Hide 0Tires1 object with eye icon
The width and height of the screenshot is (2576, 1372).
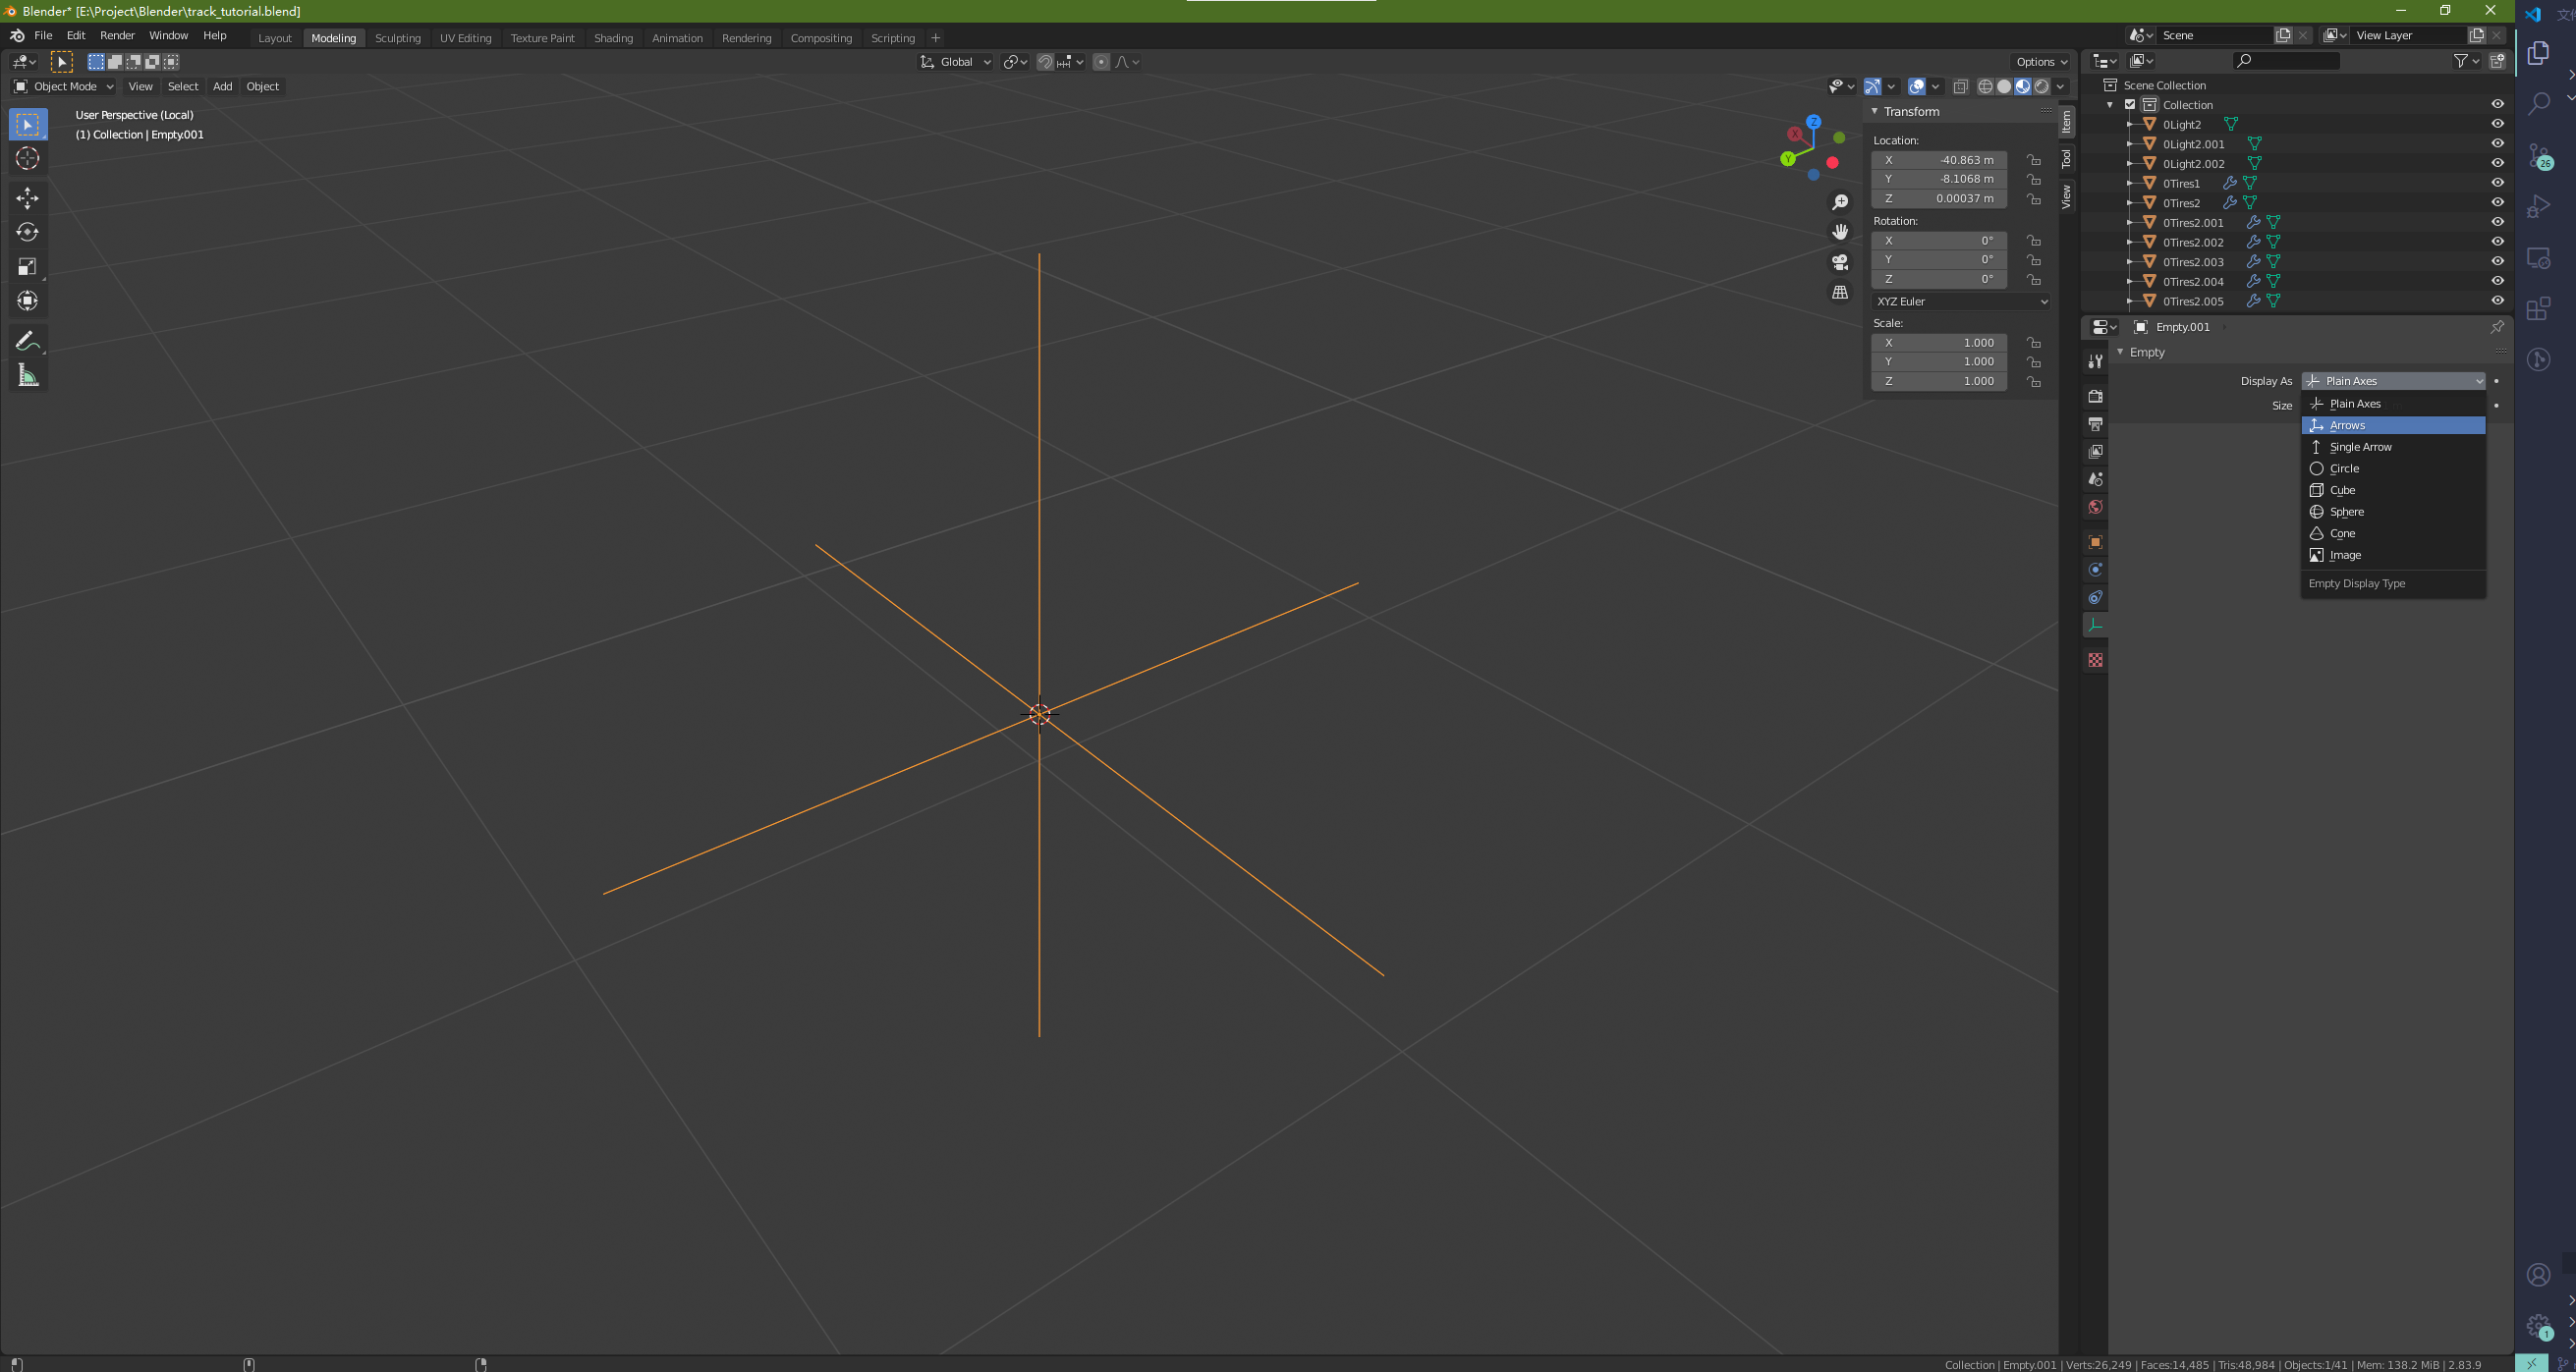click(x=2496, y=183)
